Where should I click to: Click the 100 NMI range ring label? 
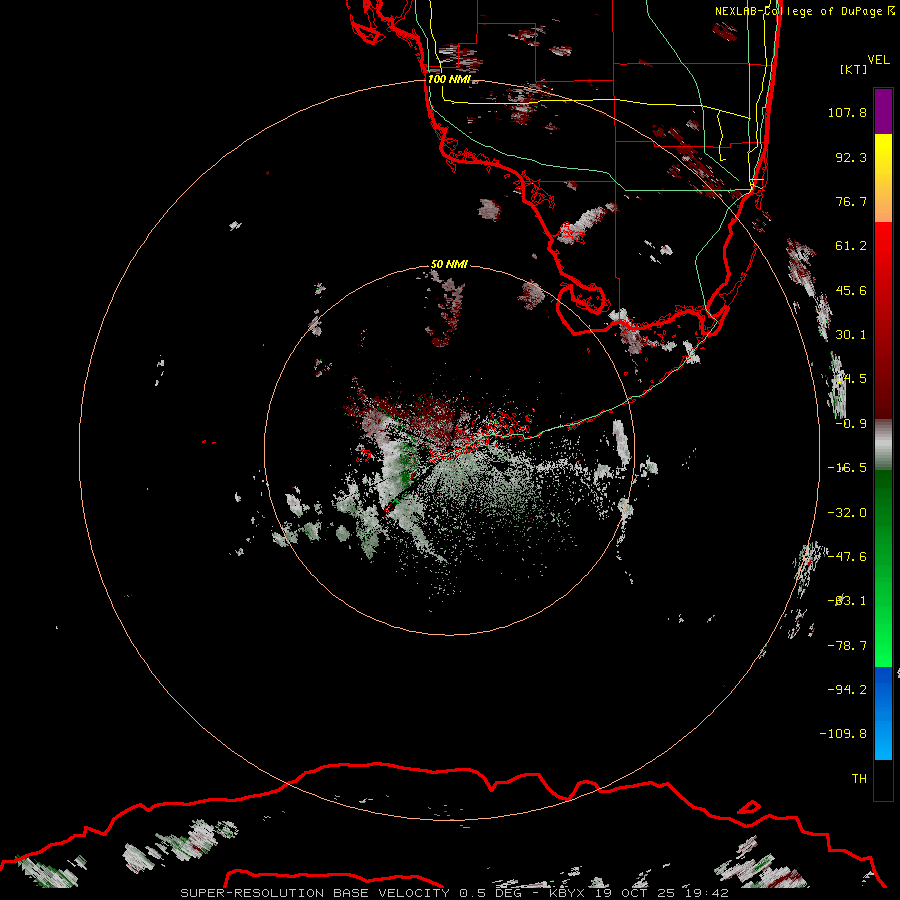(449, 79)
